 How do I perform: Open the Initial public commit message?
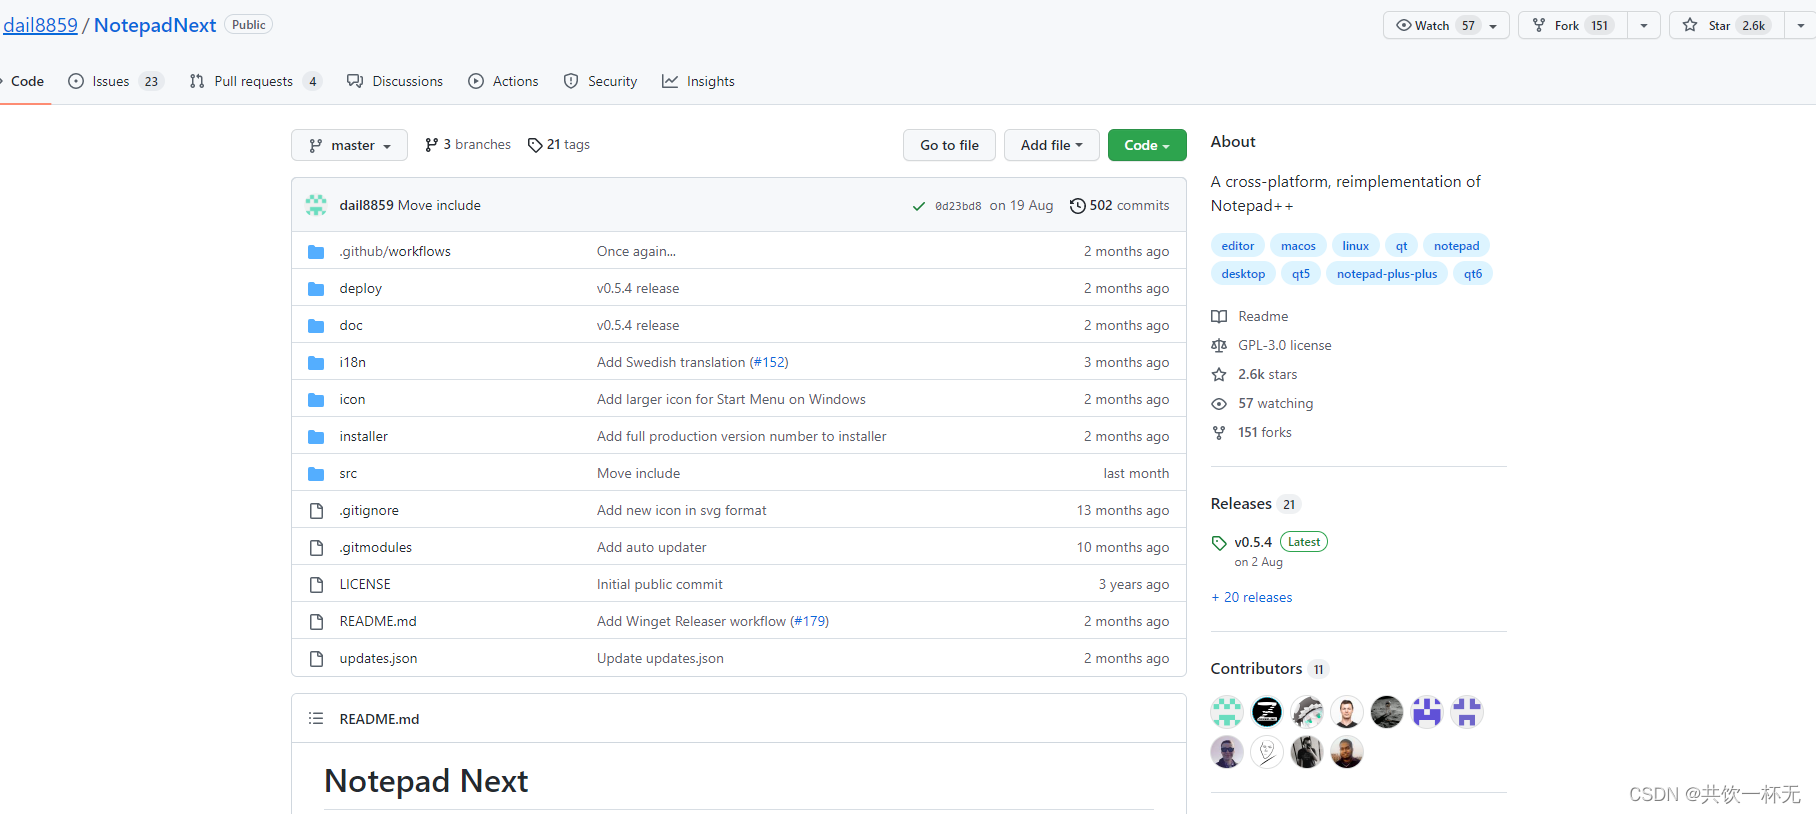[x=660, y=584]
